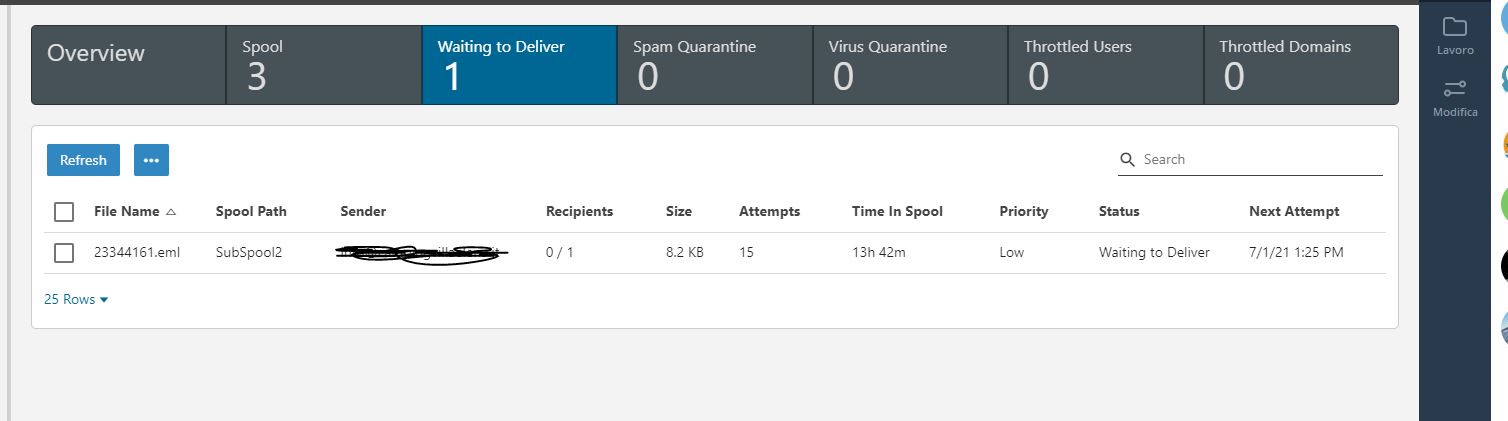Open the Spam Quarantine tab
Screen dimensions: 1508x421
point(714,65)
